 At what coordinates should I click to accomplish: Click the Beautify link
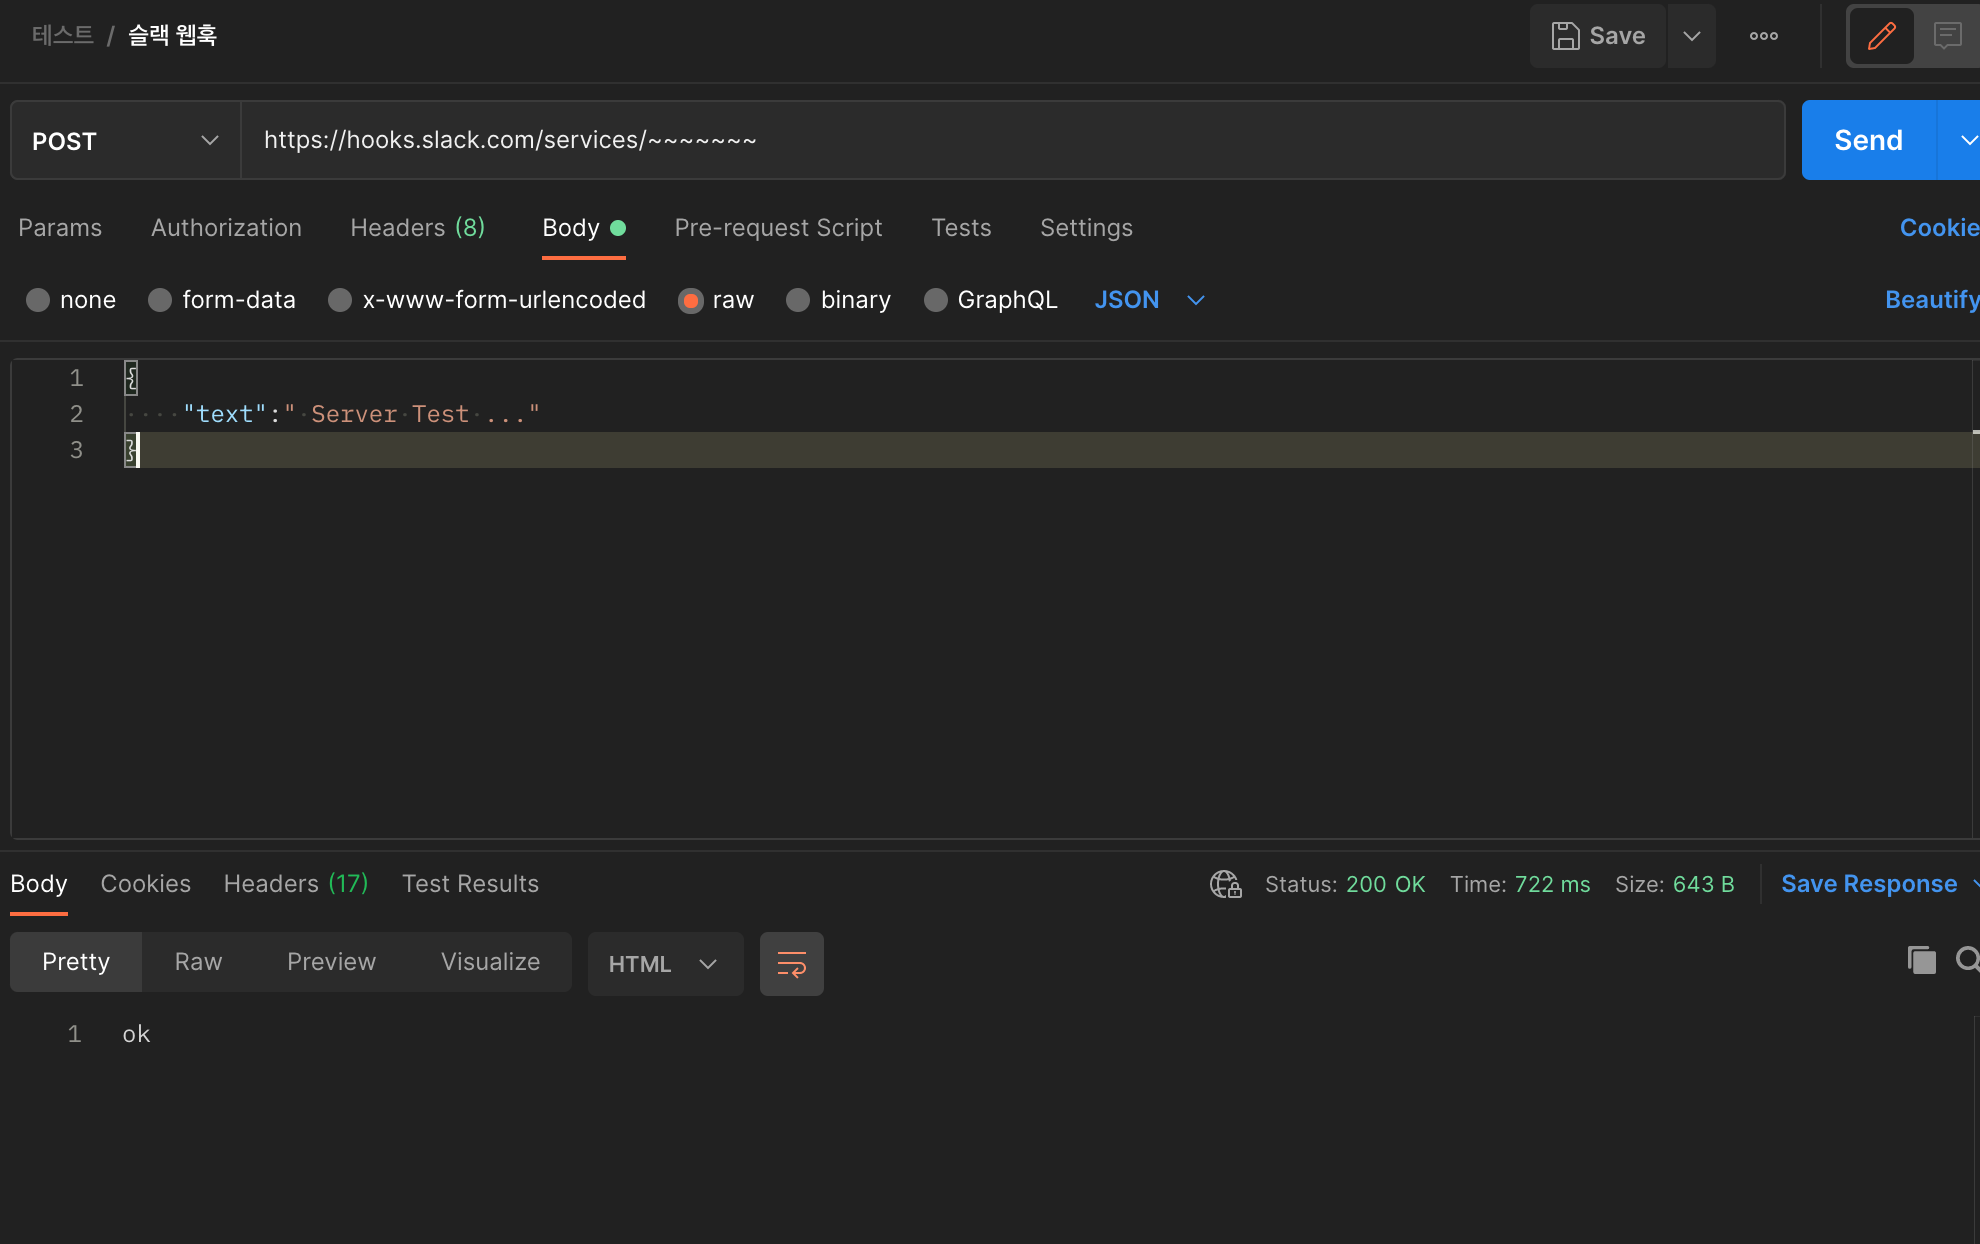(1930, 300)
